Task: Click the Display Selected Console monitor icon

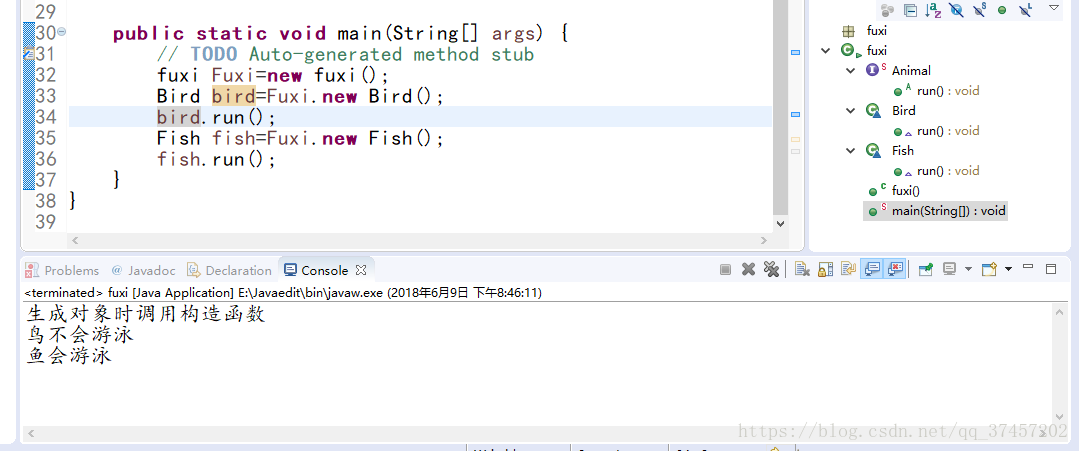Action: click(x=950, y=269)
